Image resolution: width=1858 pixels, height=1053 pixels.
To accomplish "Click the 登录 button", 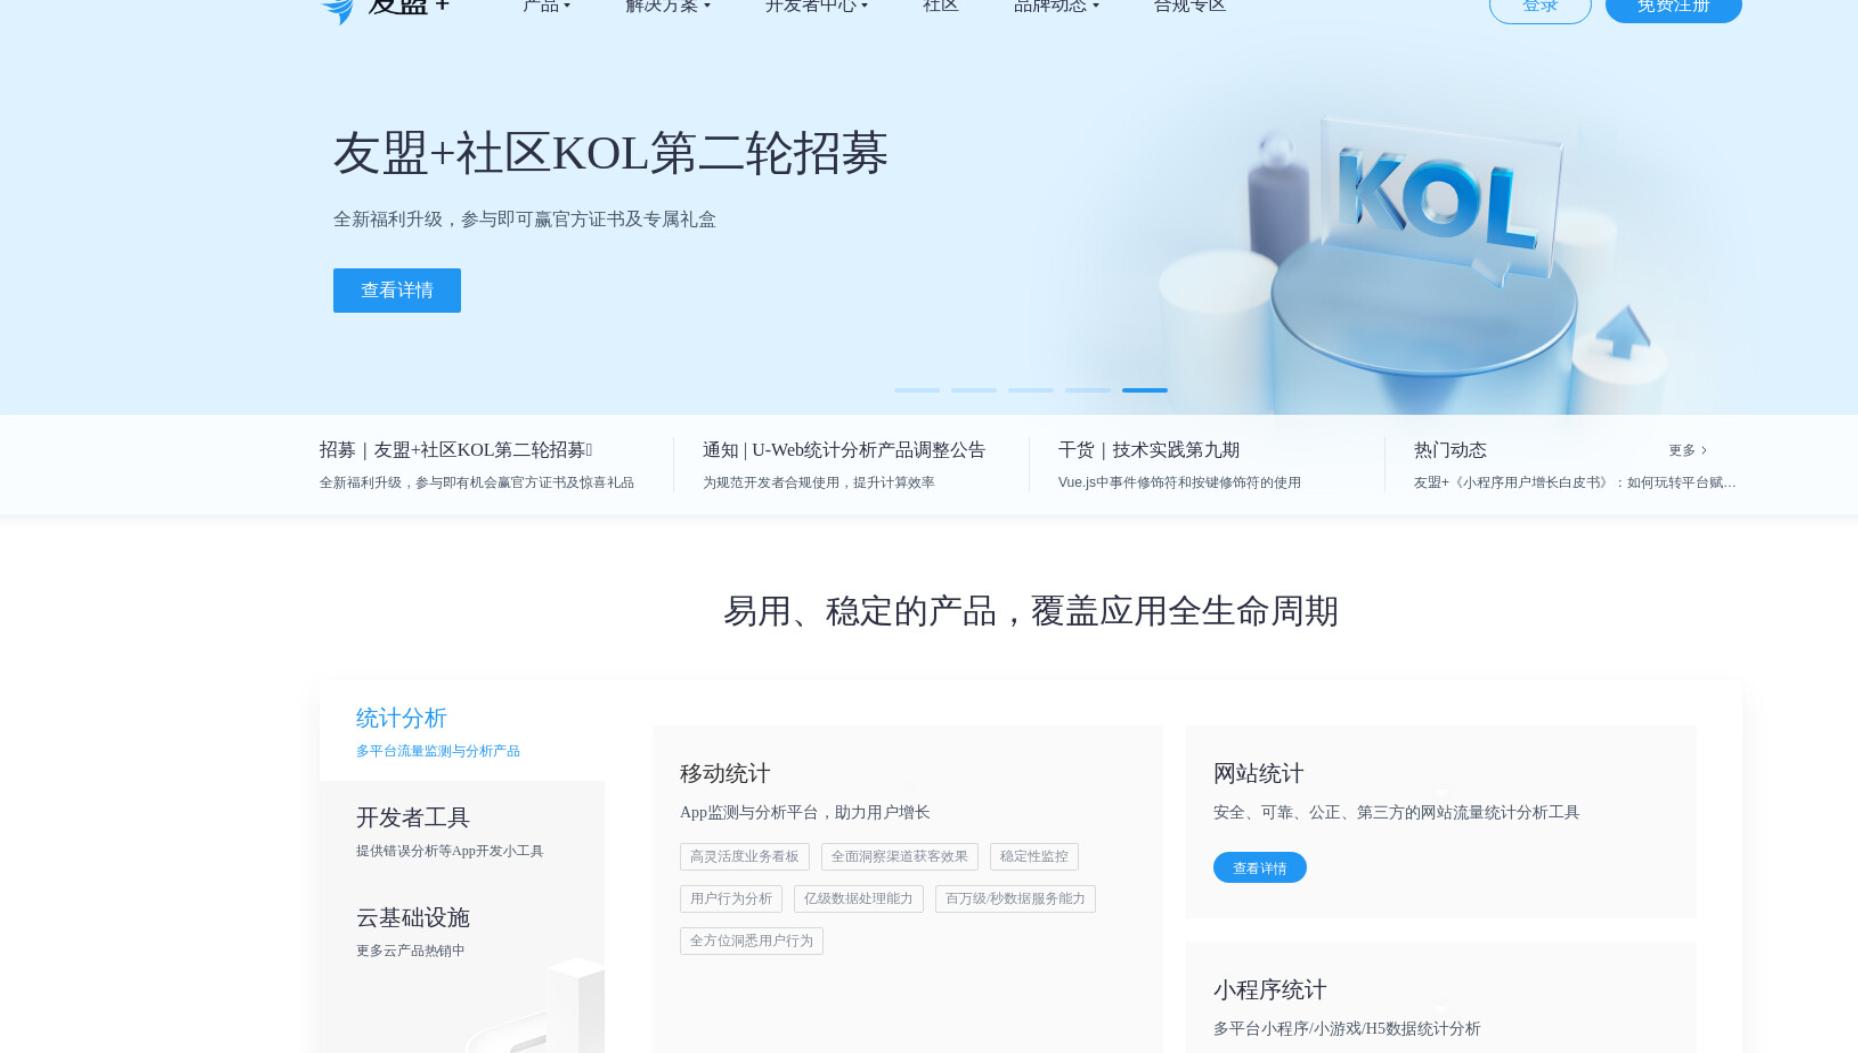I will pyautogui.click(x=1540, y=7).
